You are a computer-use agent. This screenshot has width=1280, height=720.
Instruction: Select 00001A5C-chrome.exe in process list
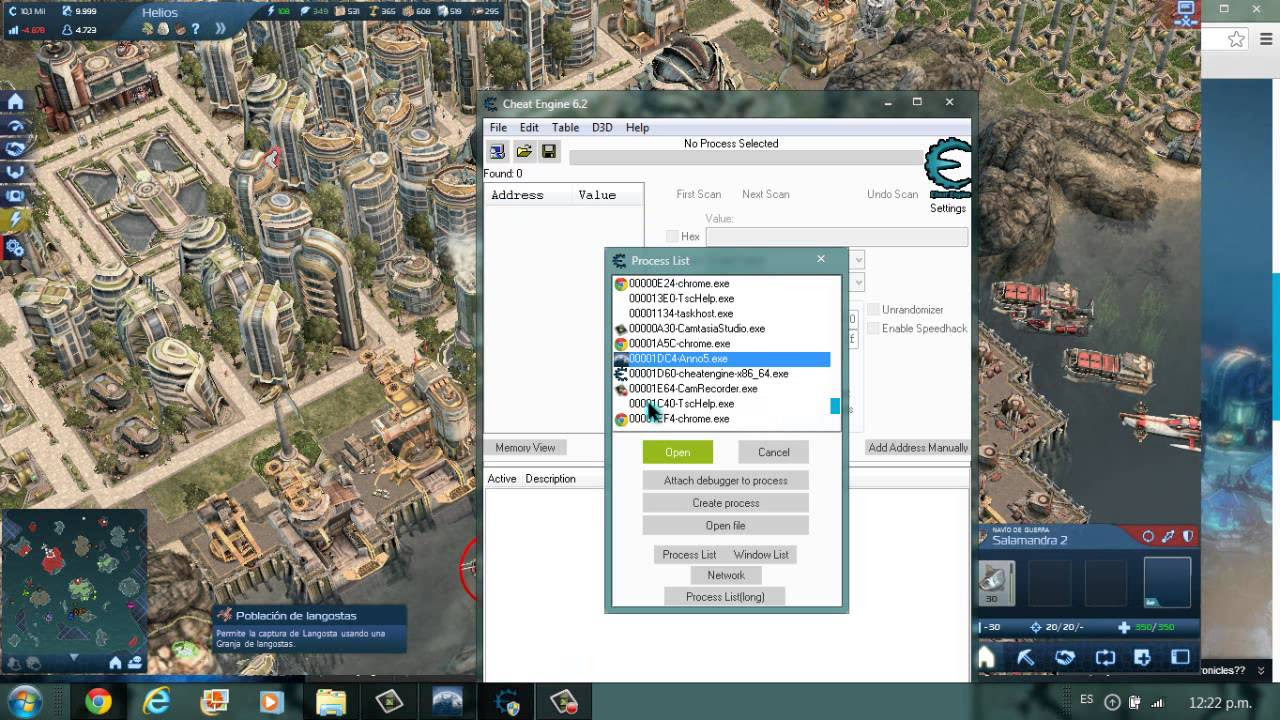[722, 344]
